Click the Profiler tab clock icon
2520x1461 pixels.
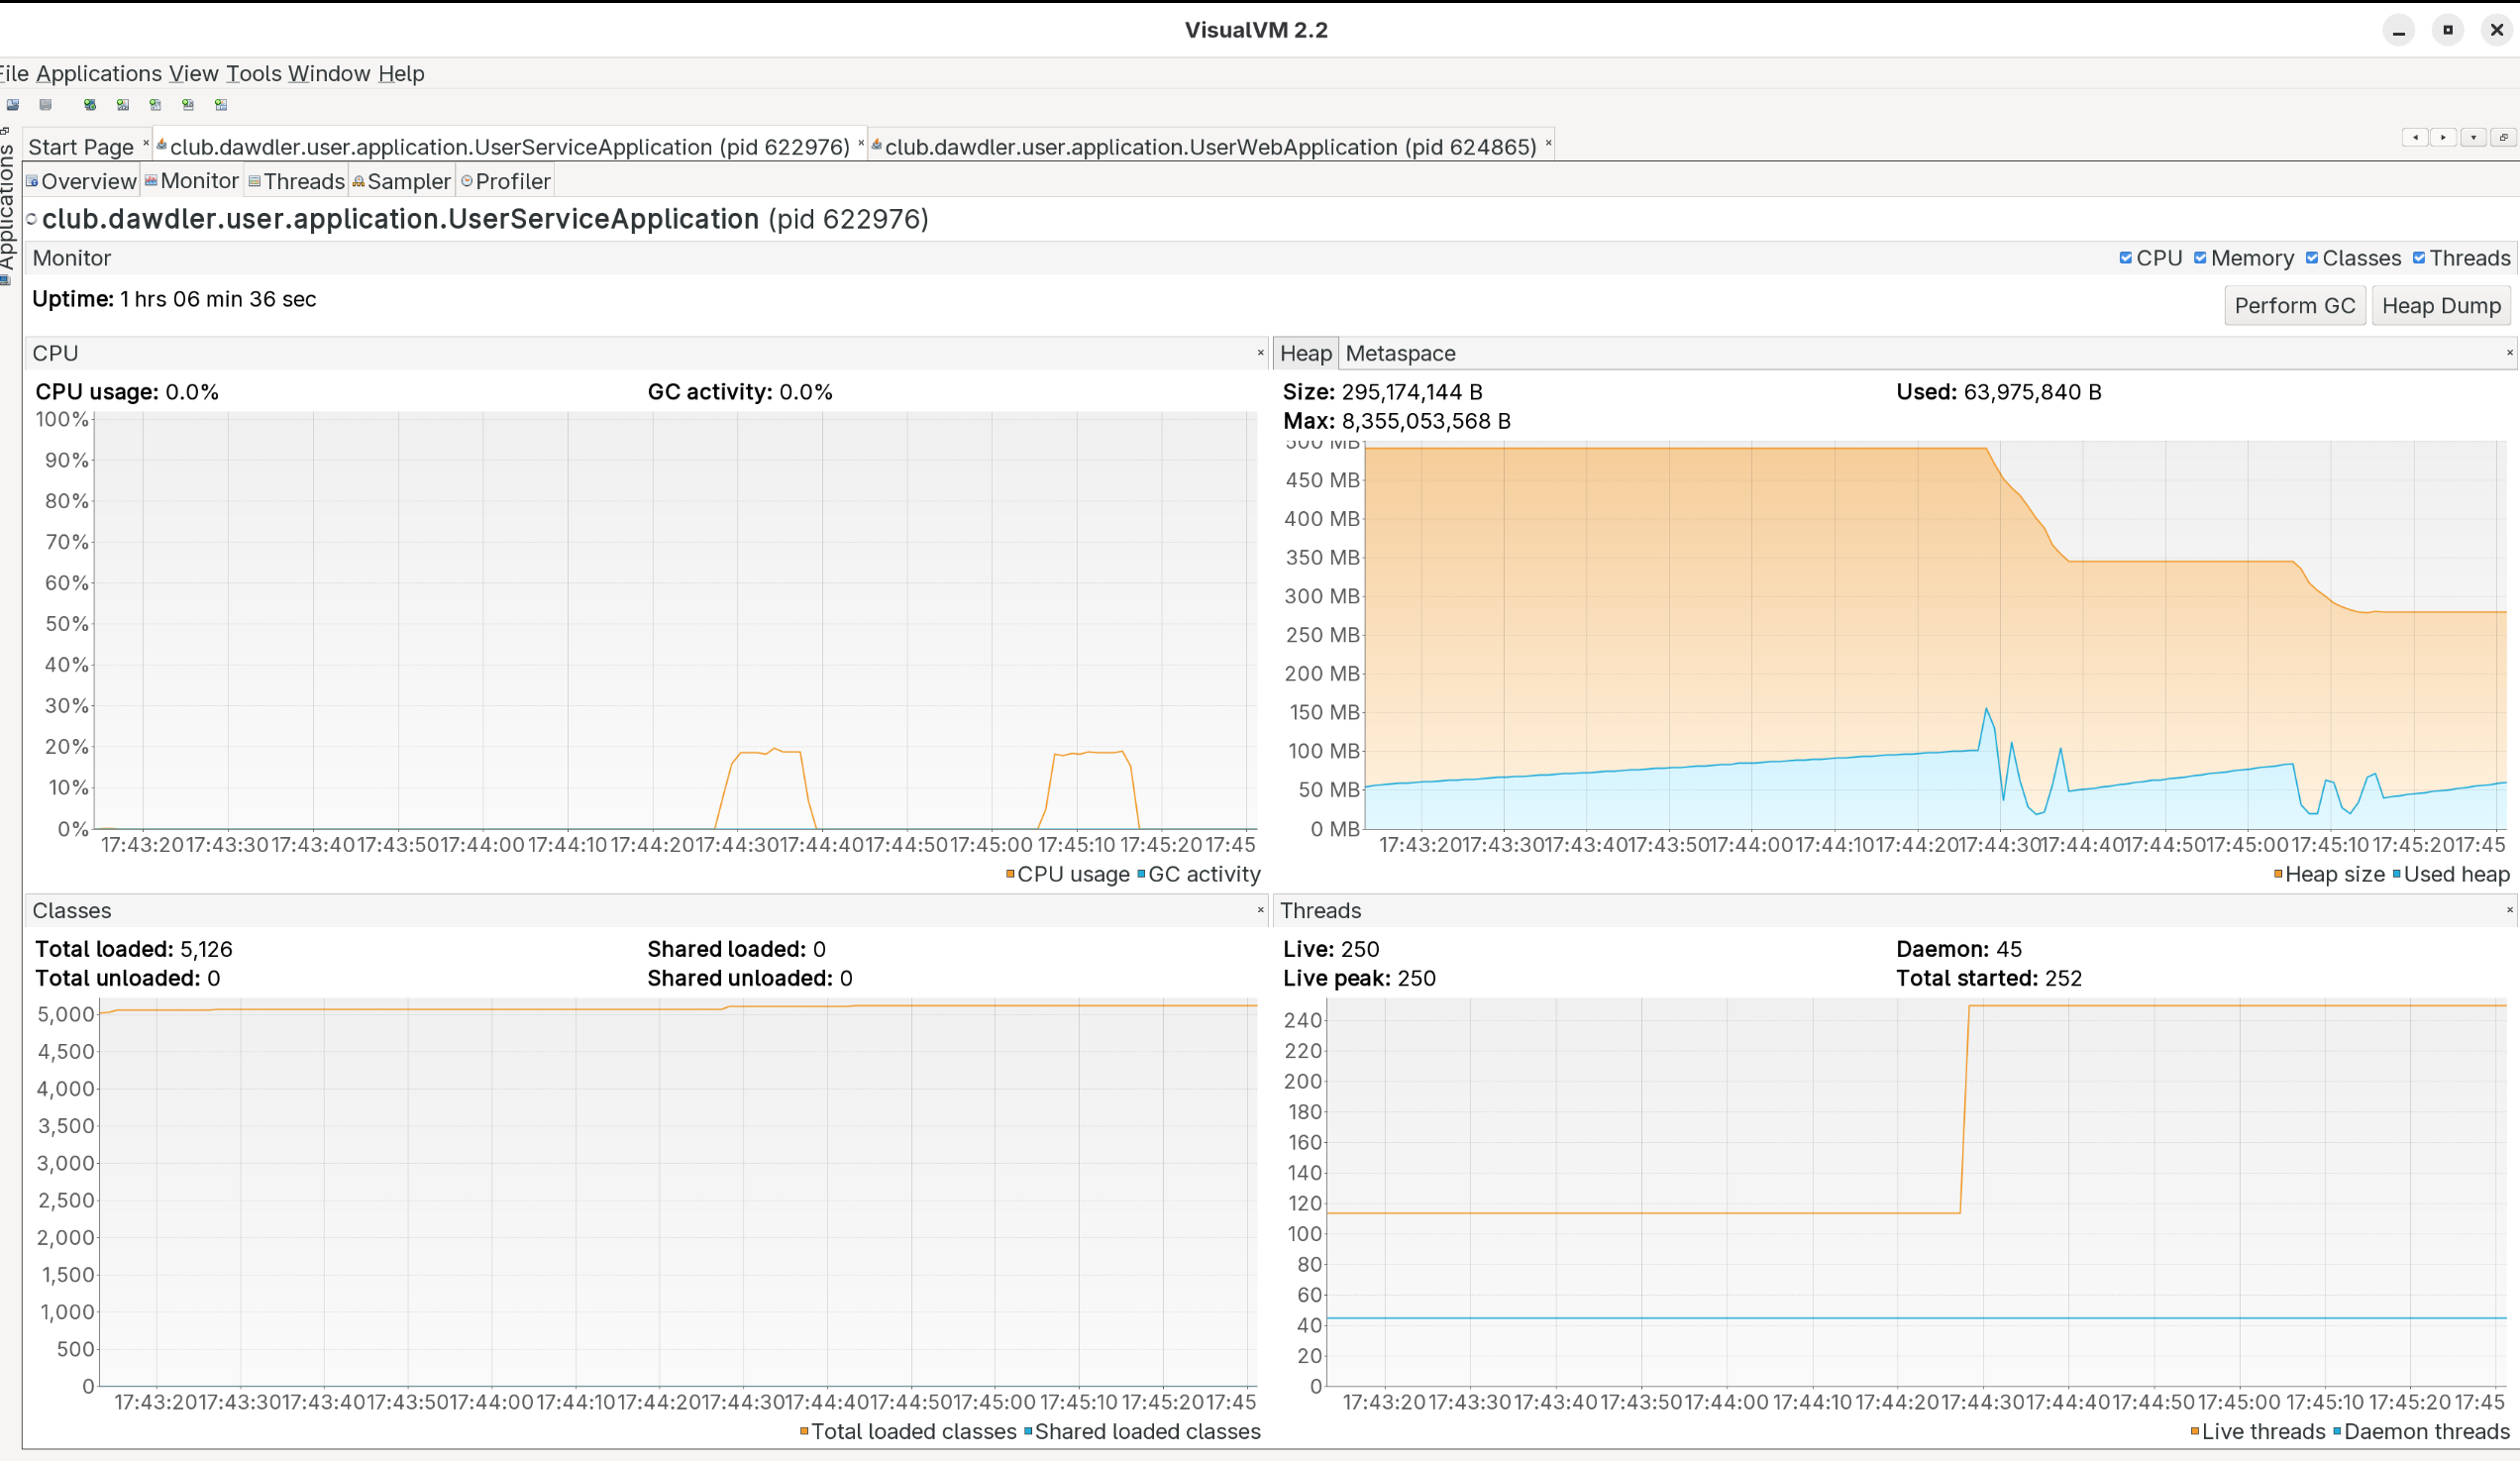(x=466, y=181)
